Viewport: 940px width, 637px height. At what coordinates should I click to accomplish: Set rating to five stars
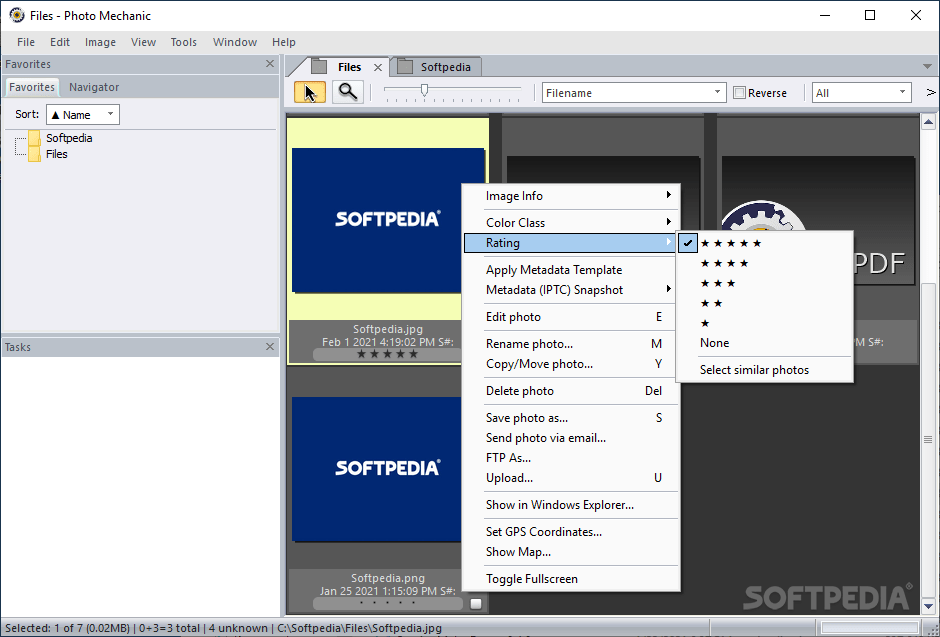(x=764, y=243)
